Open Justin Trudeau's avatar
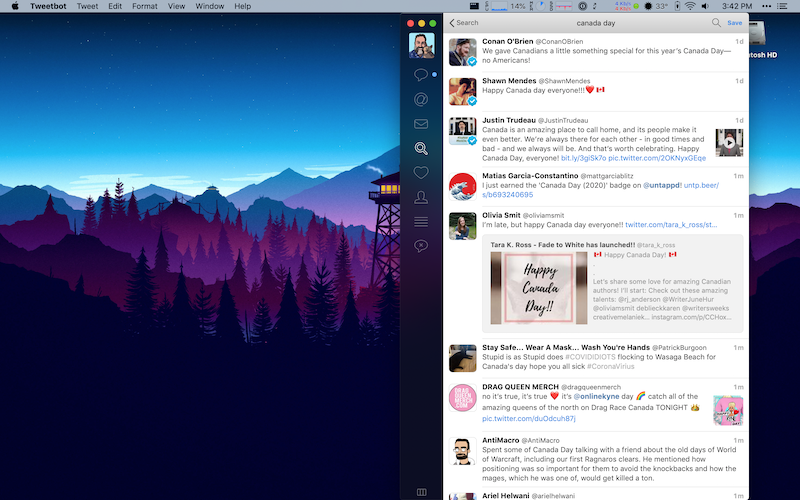Image resolution: width=800 pixels, height=500 pixels. click(x=463, y=131)
